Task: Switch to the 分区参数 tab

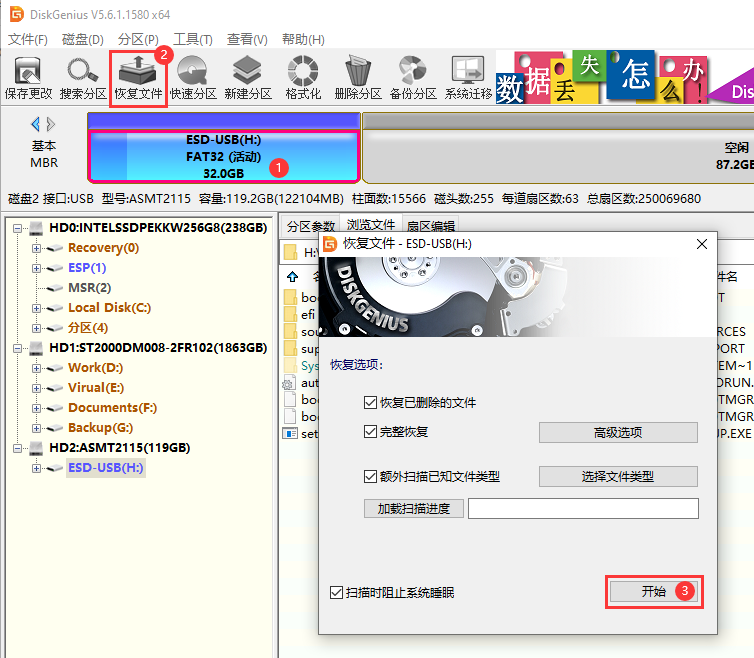Action: (309, 226)
